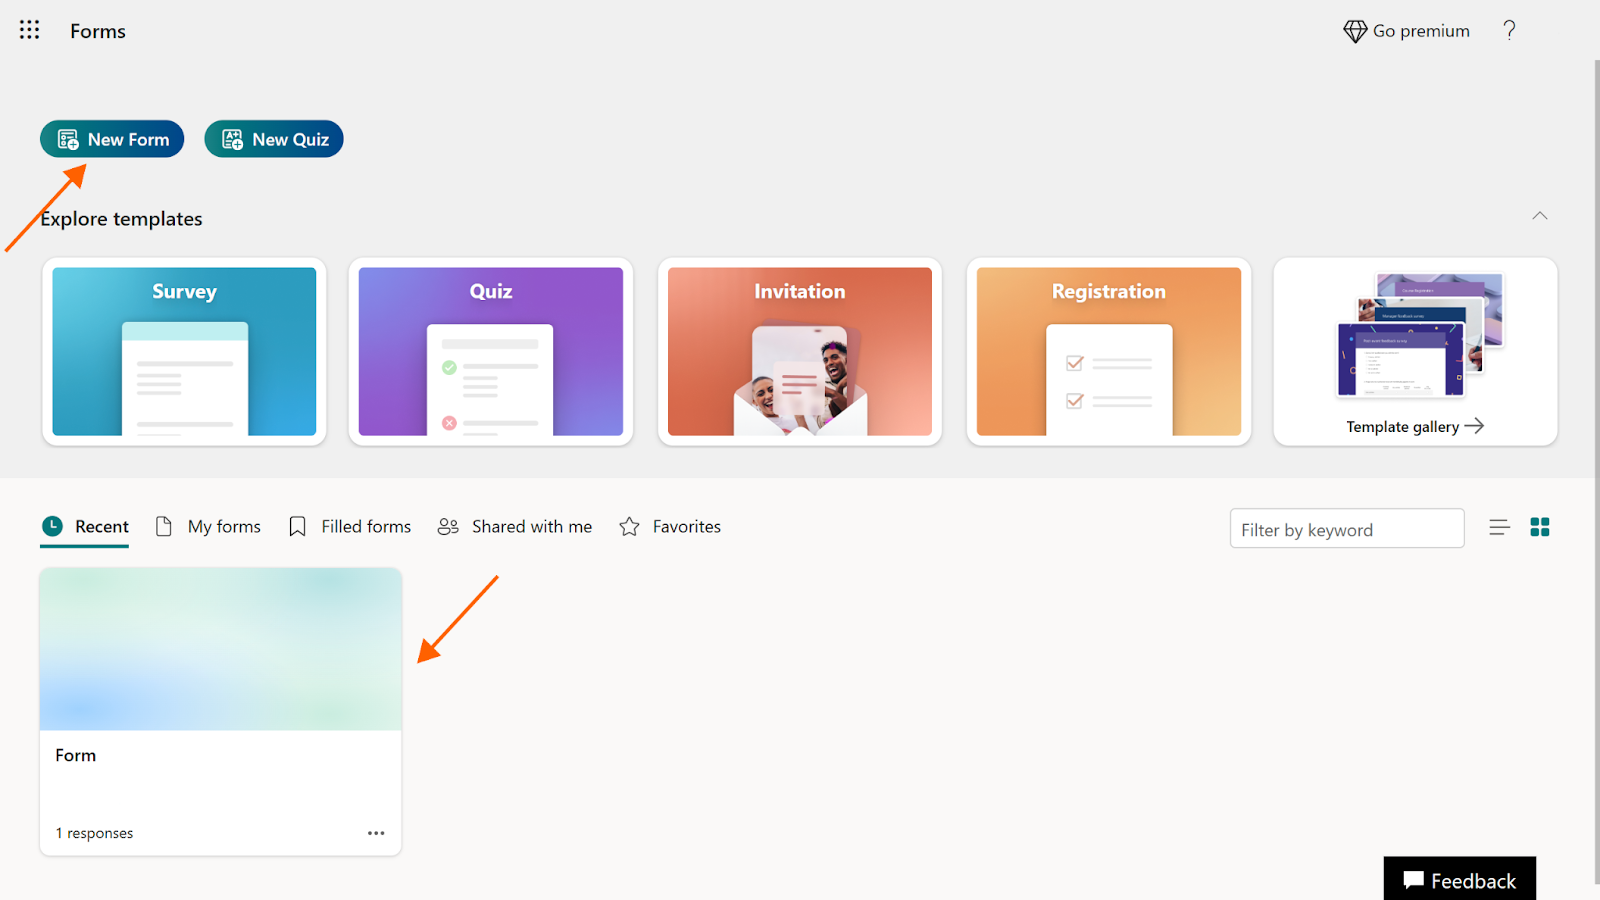
Task: Open more options on the Form card
Action: (x=376, y=833)
